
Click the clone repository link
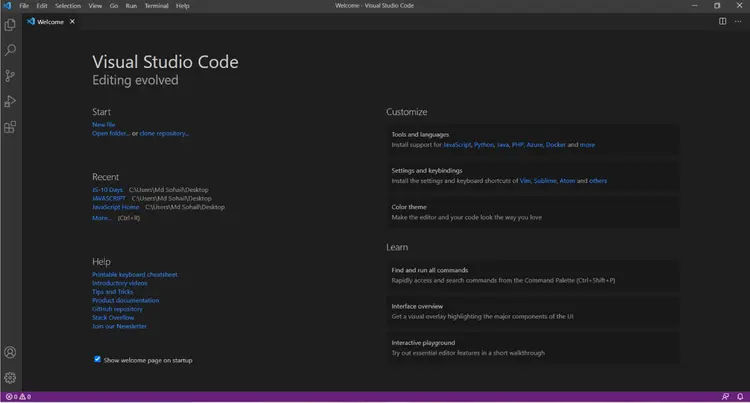coord(164,133)
